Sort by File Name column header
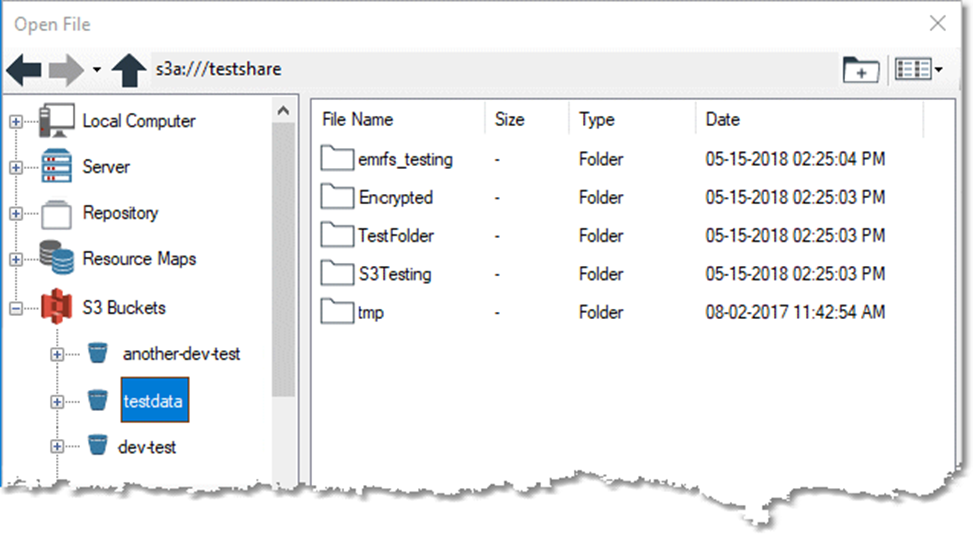 point(358,120)
